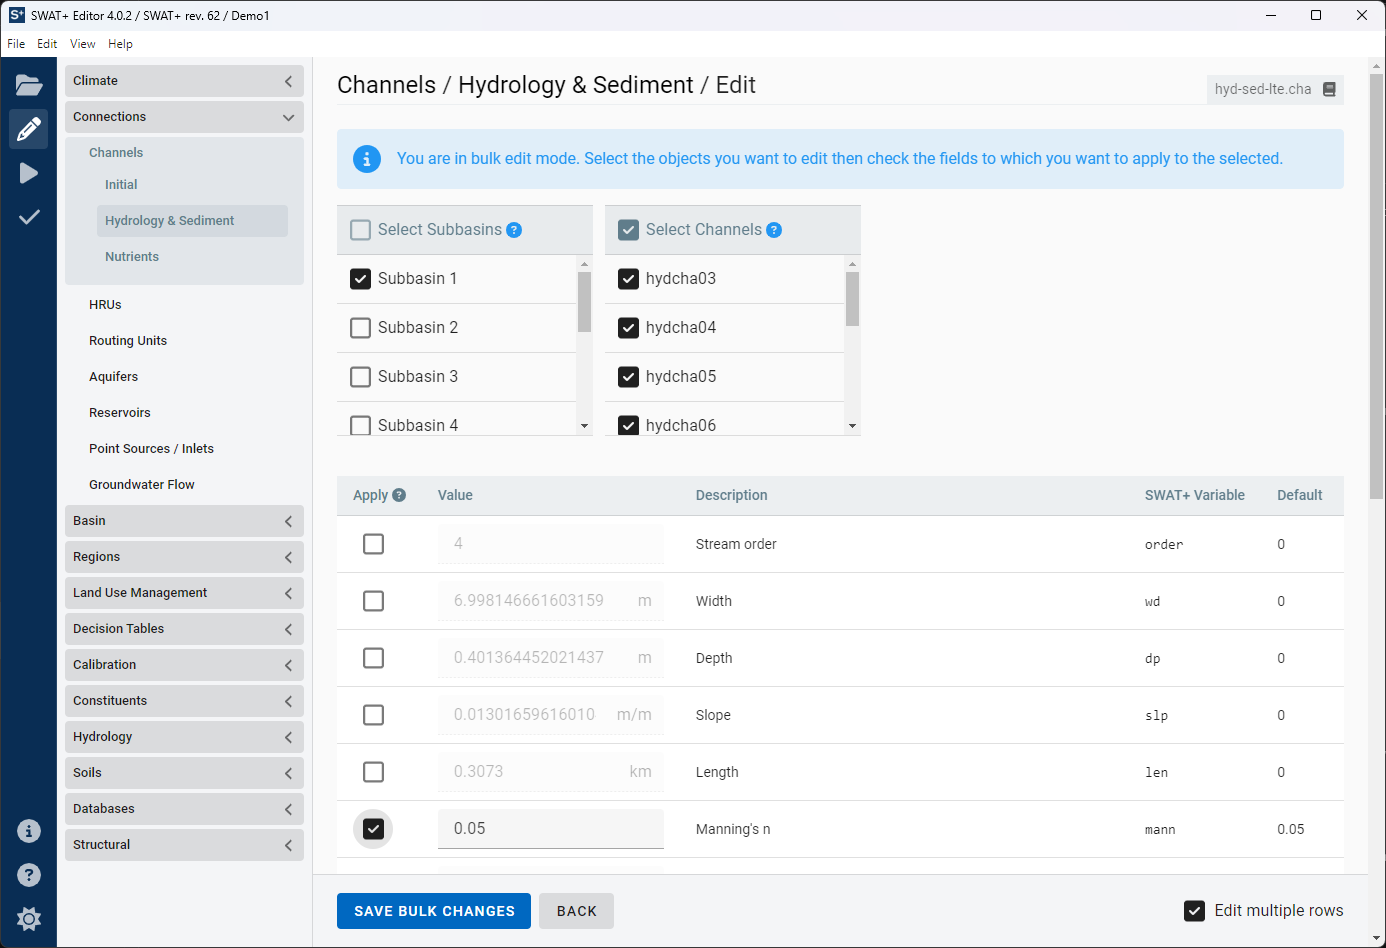This screenshot has width=1386, height=948.
Task: Select the edit pencil icon in sidebar
Action: 29,129
